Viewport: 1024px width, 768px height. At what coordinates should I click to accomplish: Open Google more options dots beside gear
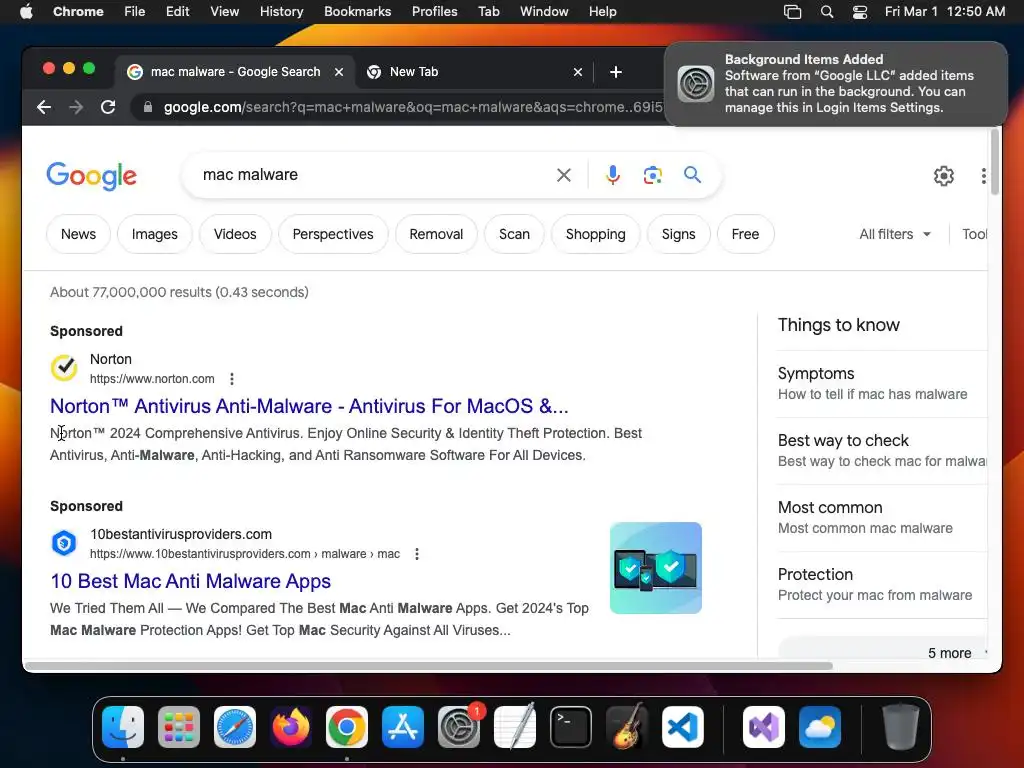[983, 176]
